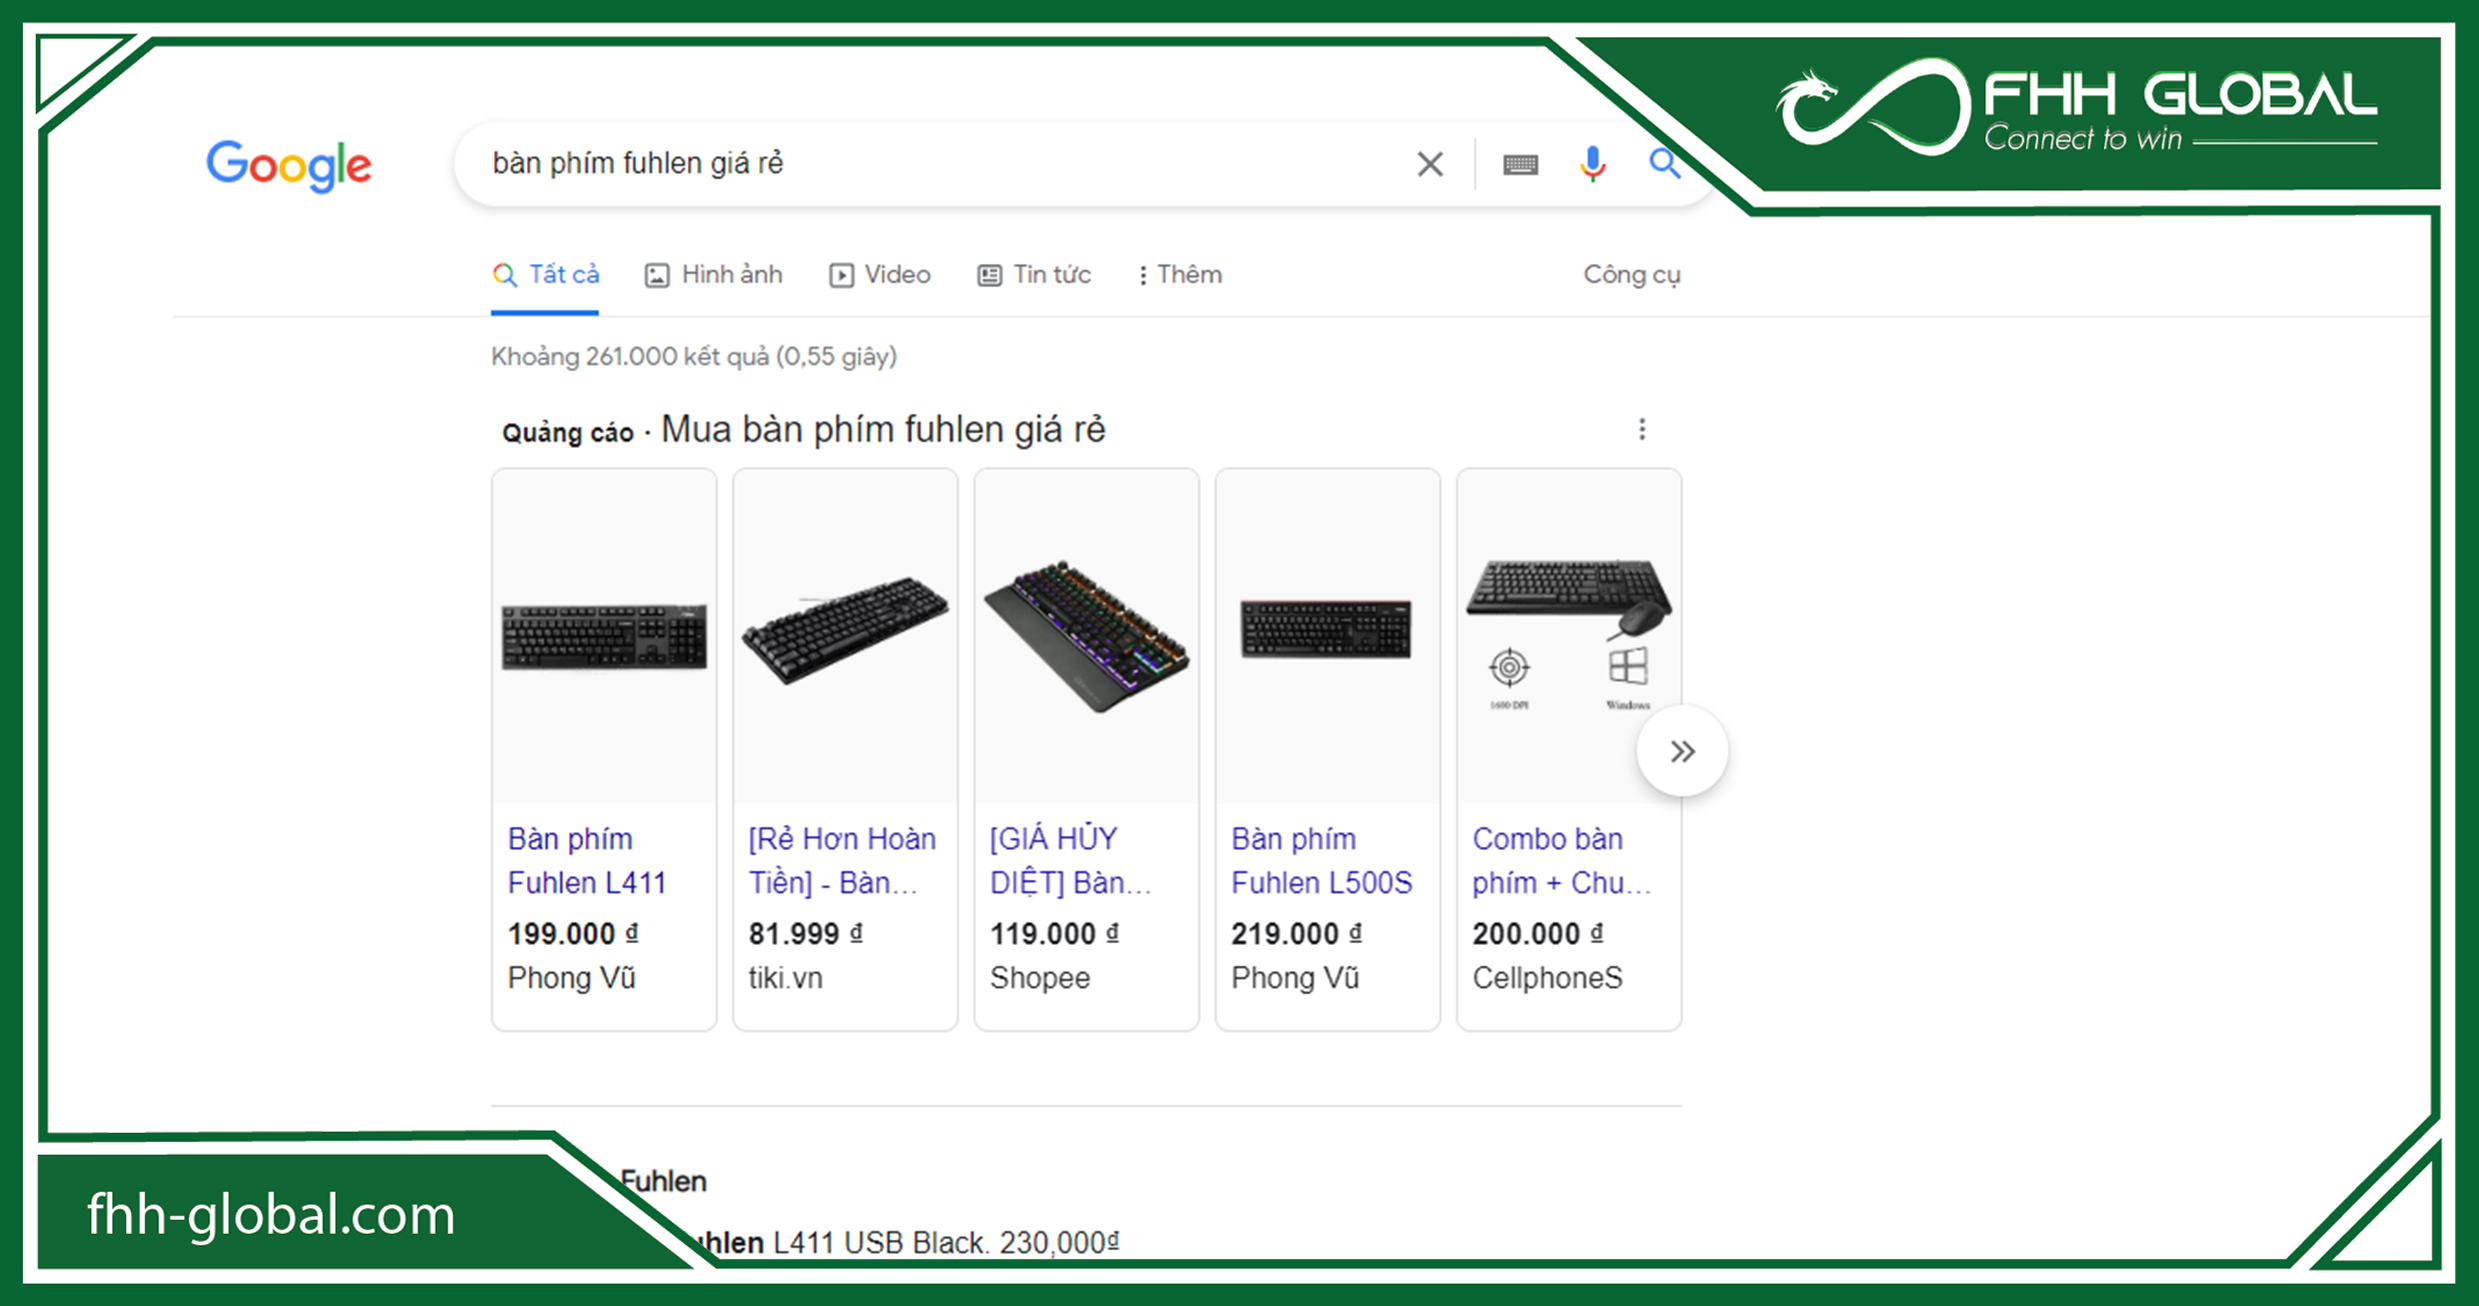Screen dimensions: 2479x1306
Task: Click inside the search input field
Action: (x=900, y=164)
